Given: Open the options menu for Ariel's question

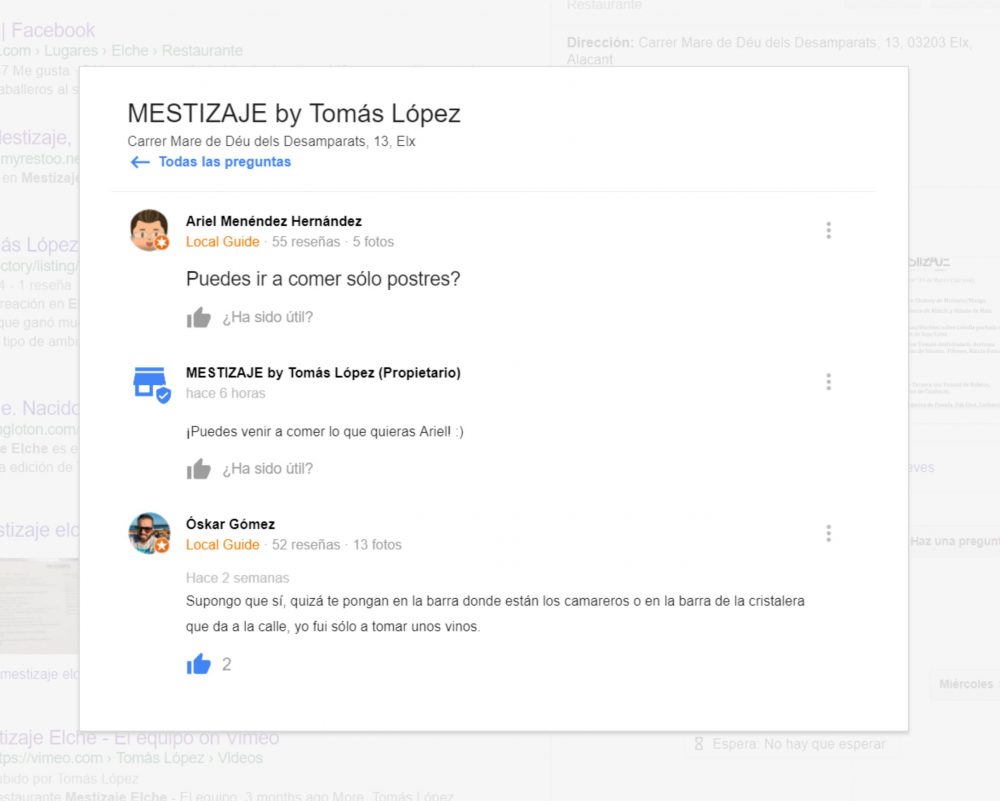Looking at the screenshot, I should pyautogui.click(x=828, y=230).
